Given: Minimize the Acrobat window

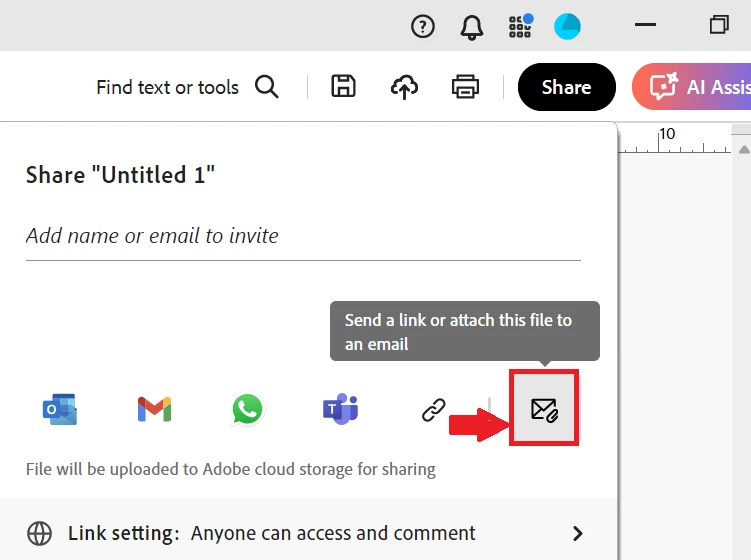Looking at the screenshot, I should [x=645, y=25].
